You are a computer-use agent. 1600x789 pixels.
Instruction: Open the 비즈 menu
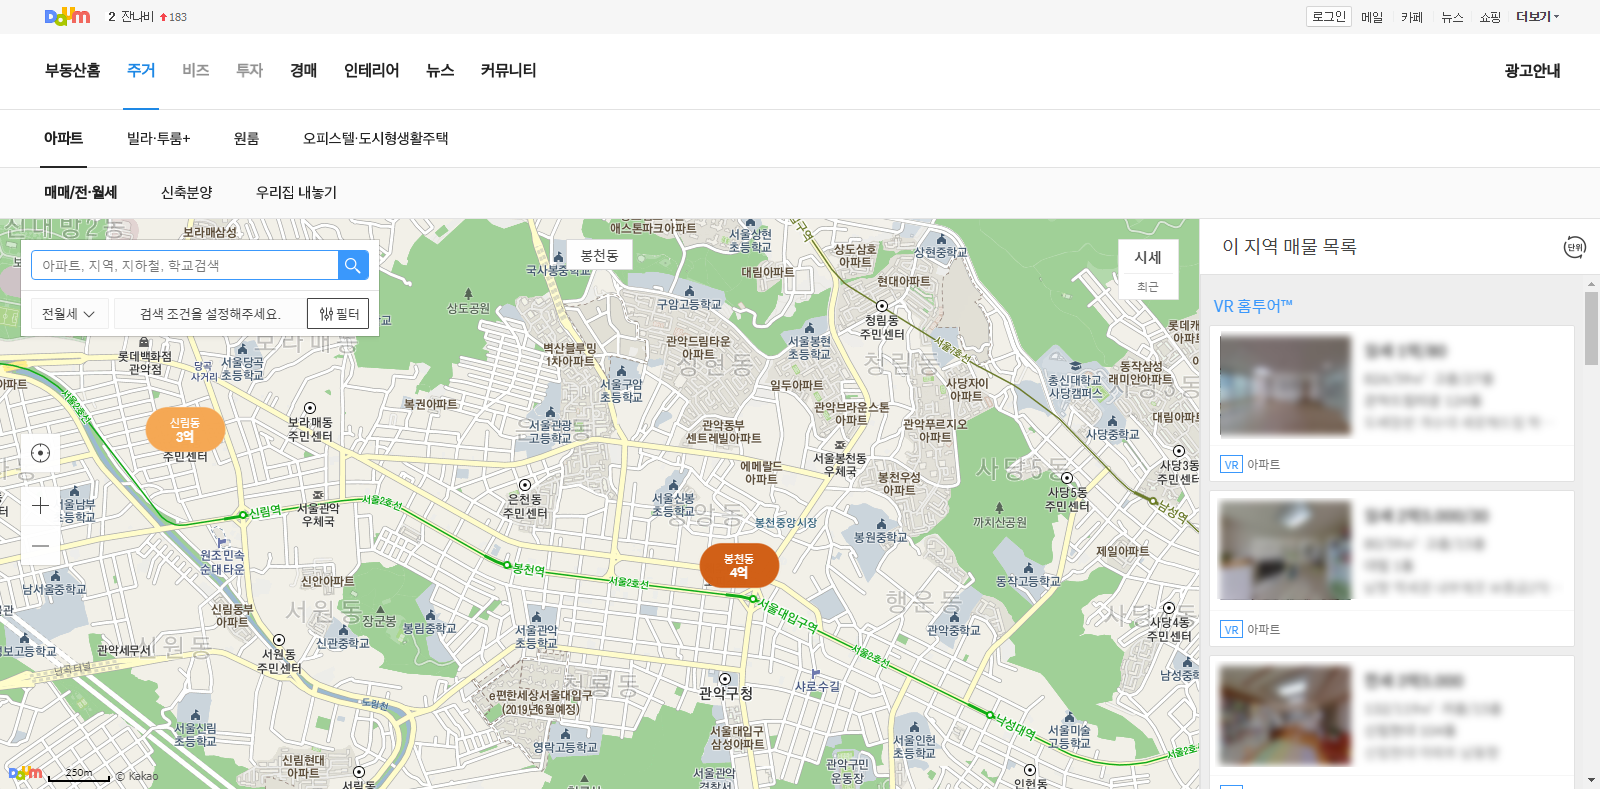point(196,70)
